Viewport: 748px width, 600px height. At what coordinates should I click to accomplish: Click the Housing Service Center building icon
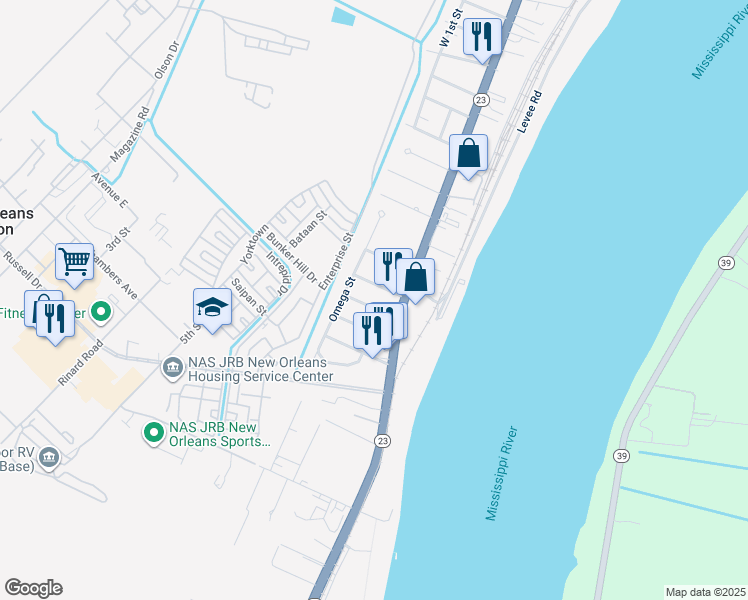172,369
